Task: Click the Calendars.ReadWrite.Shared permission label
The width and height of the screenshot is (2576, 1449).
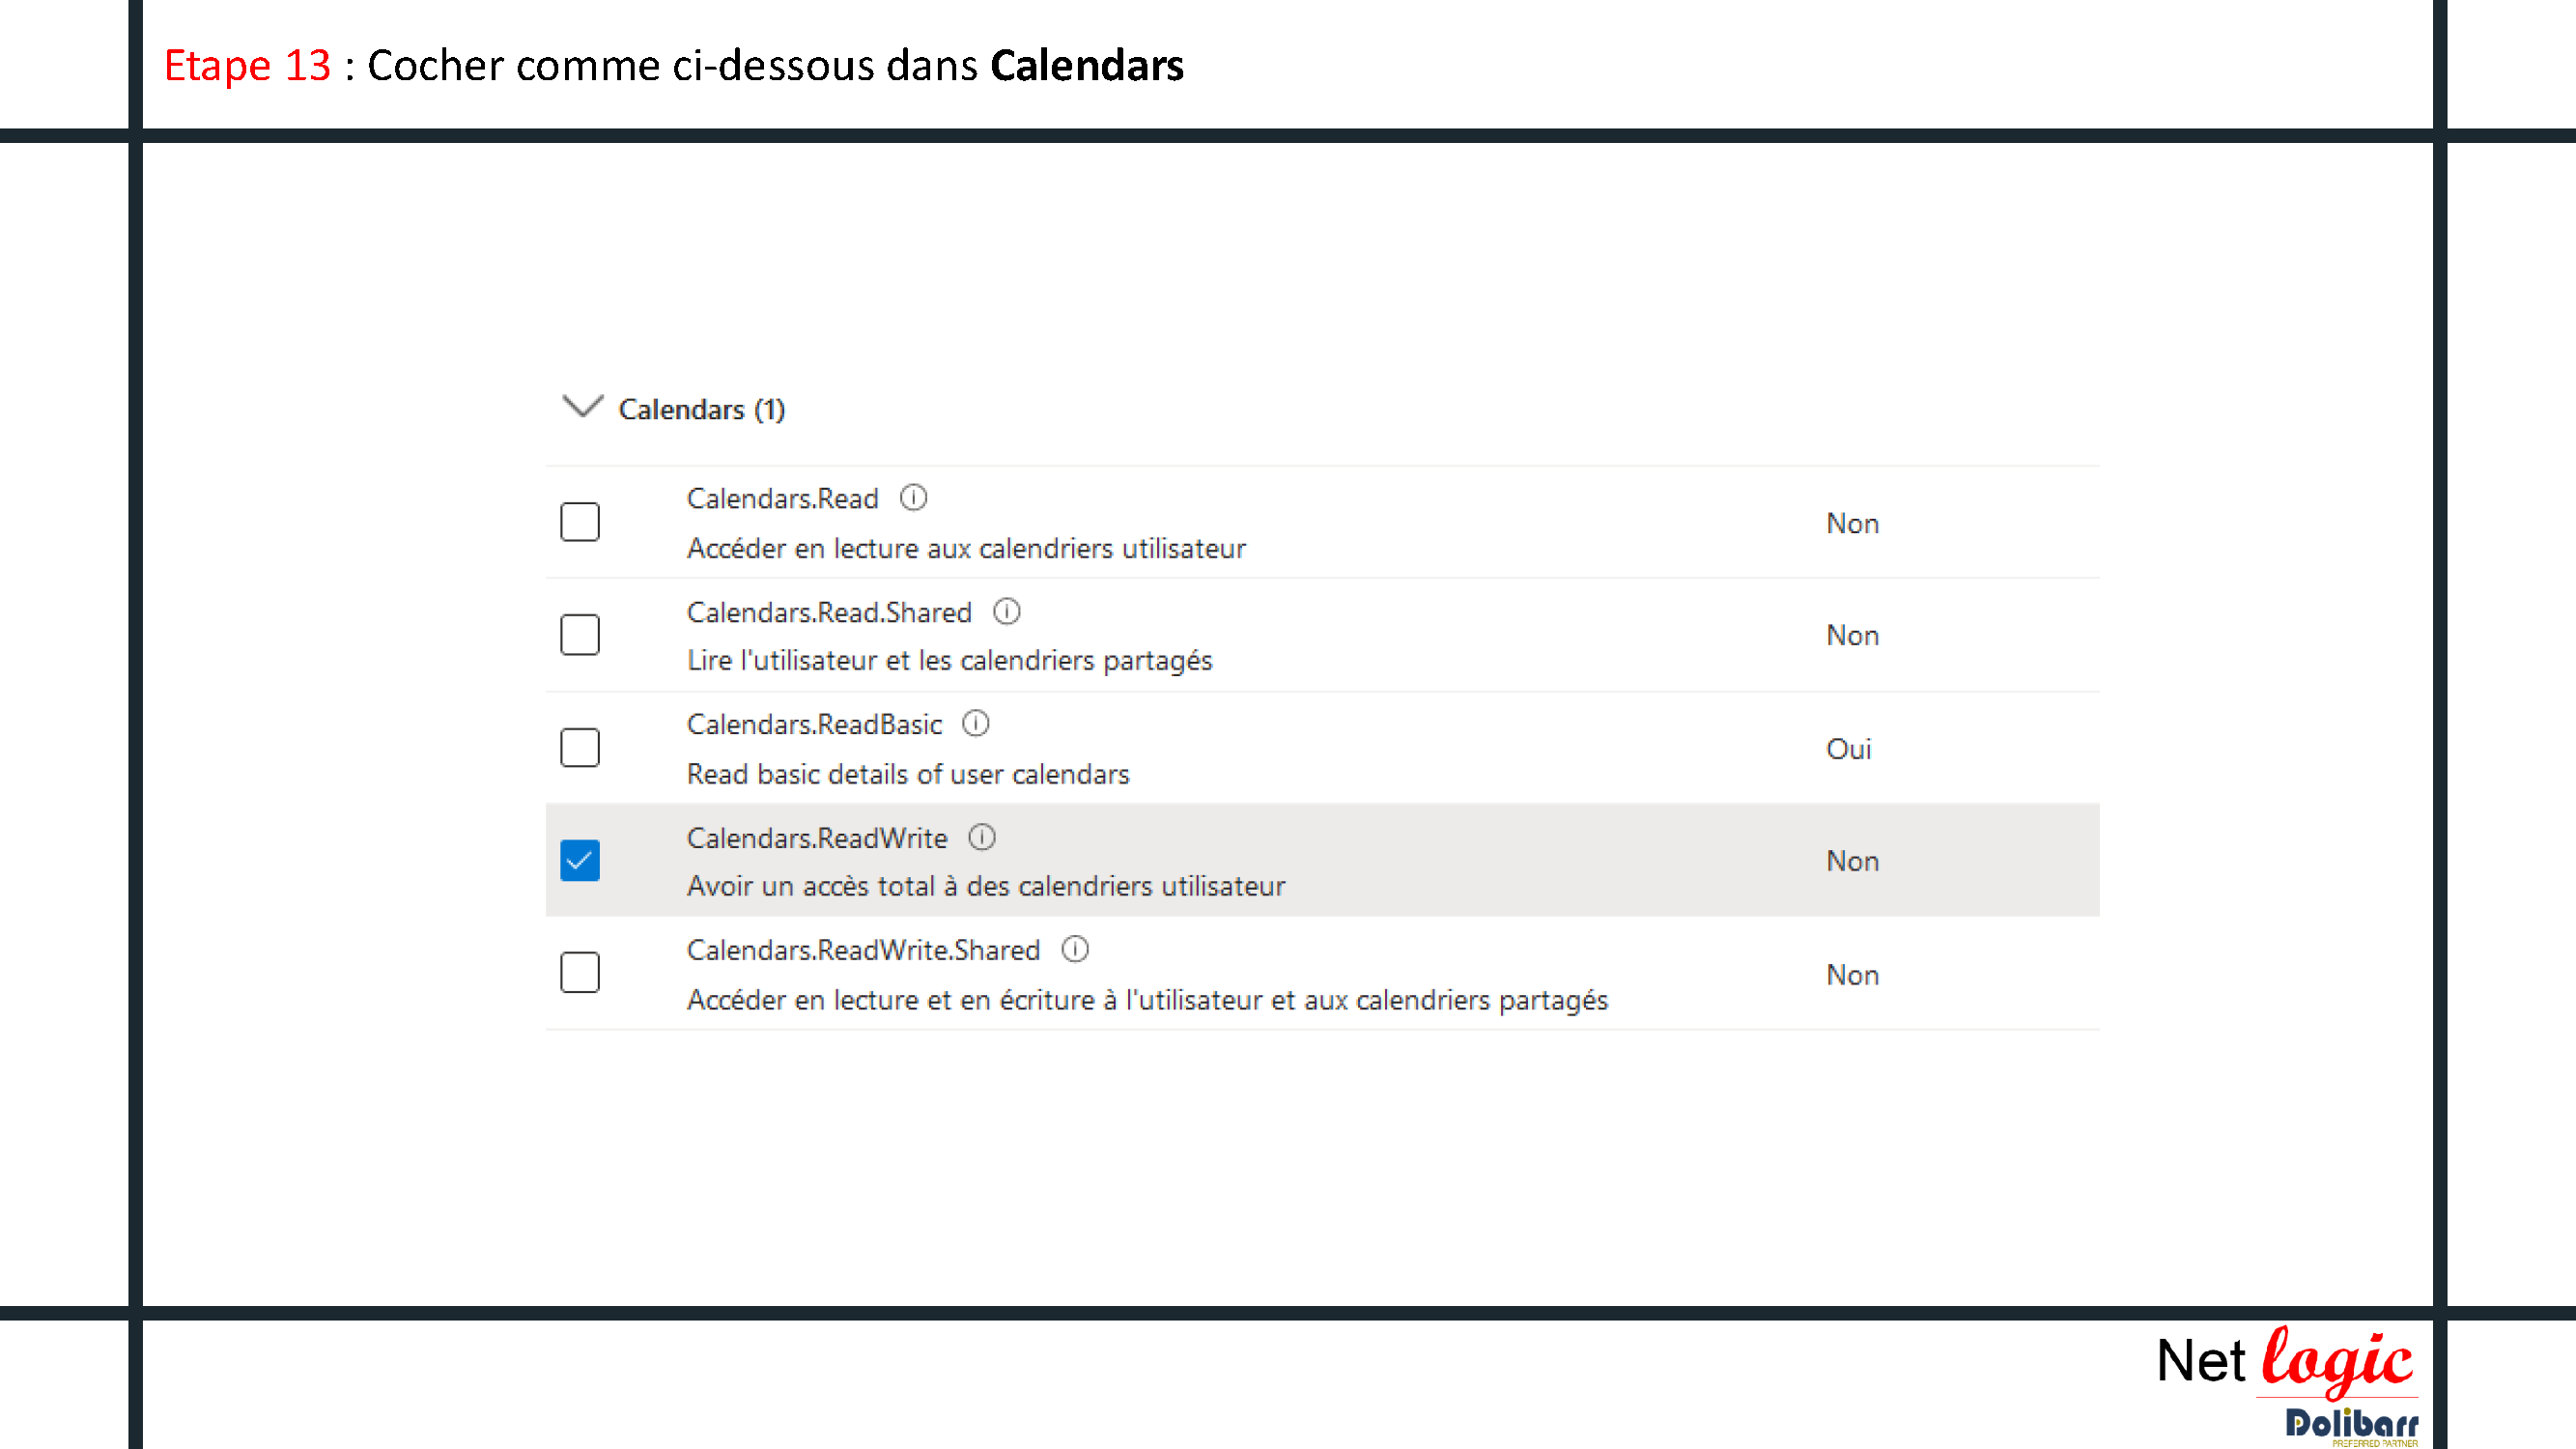Action: pyautogui.click(x=863, y=950)
